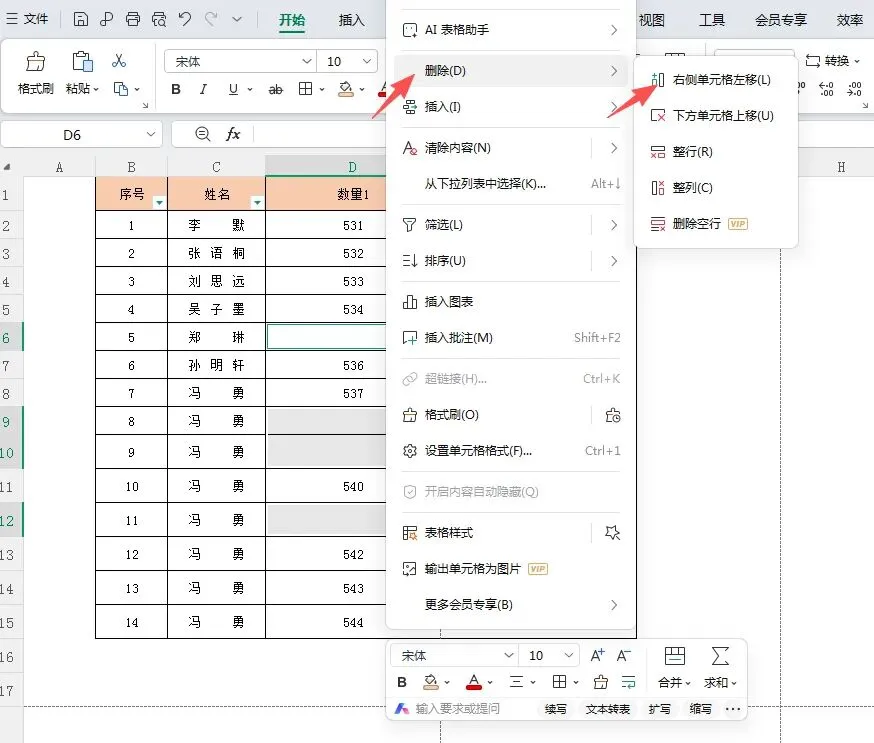Click the name box showing D6

tap(81, 135)
